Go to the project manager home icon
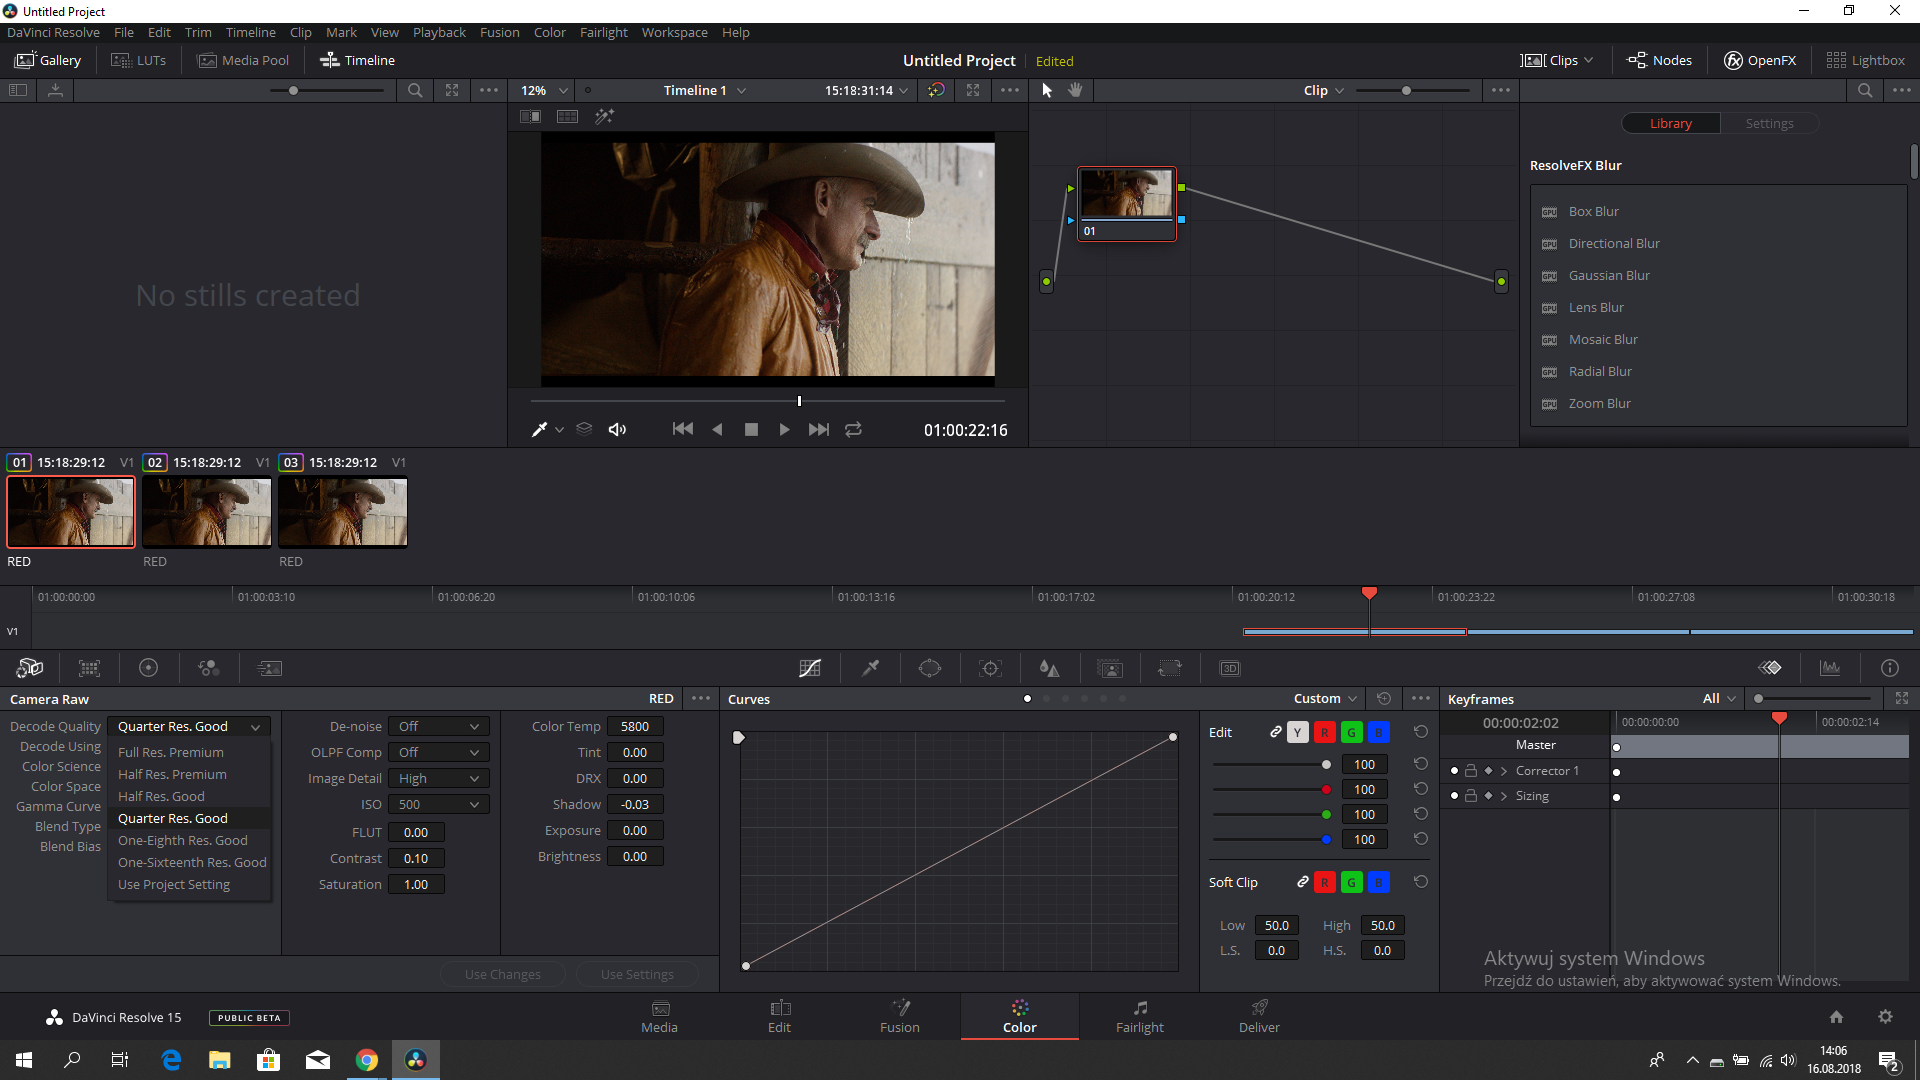The image size is (1920, 1080). pyautogui.click(x=1836, y=1017)
